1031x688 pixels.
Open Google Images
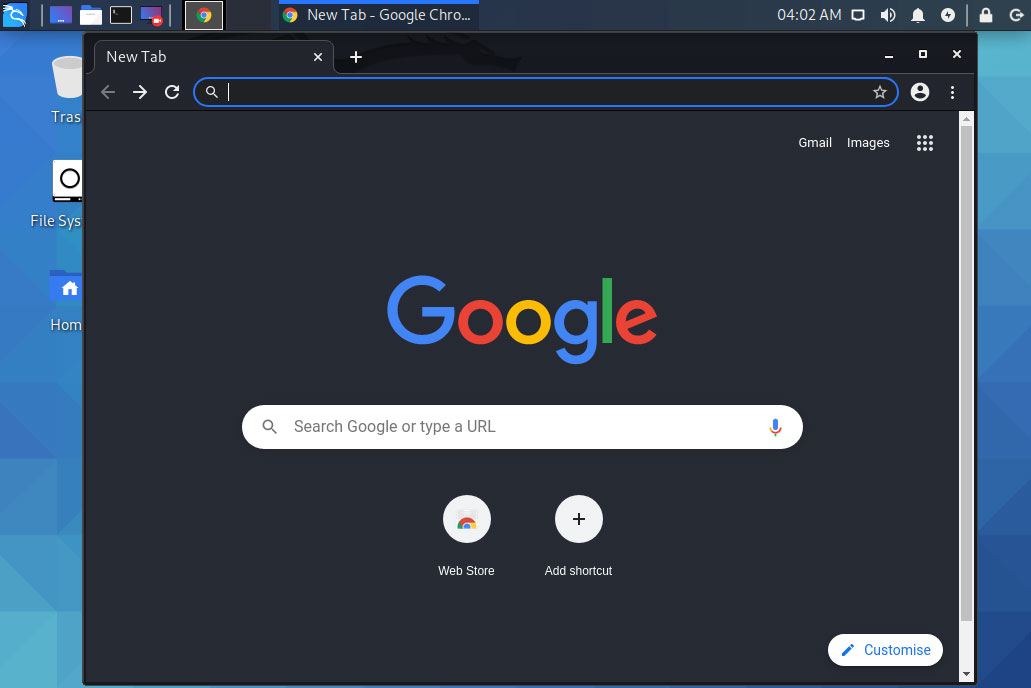[x=868, y=142]
